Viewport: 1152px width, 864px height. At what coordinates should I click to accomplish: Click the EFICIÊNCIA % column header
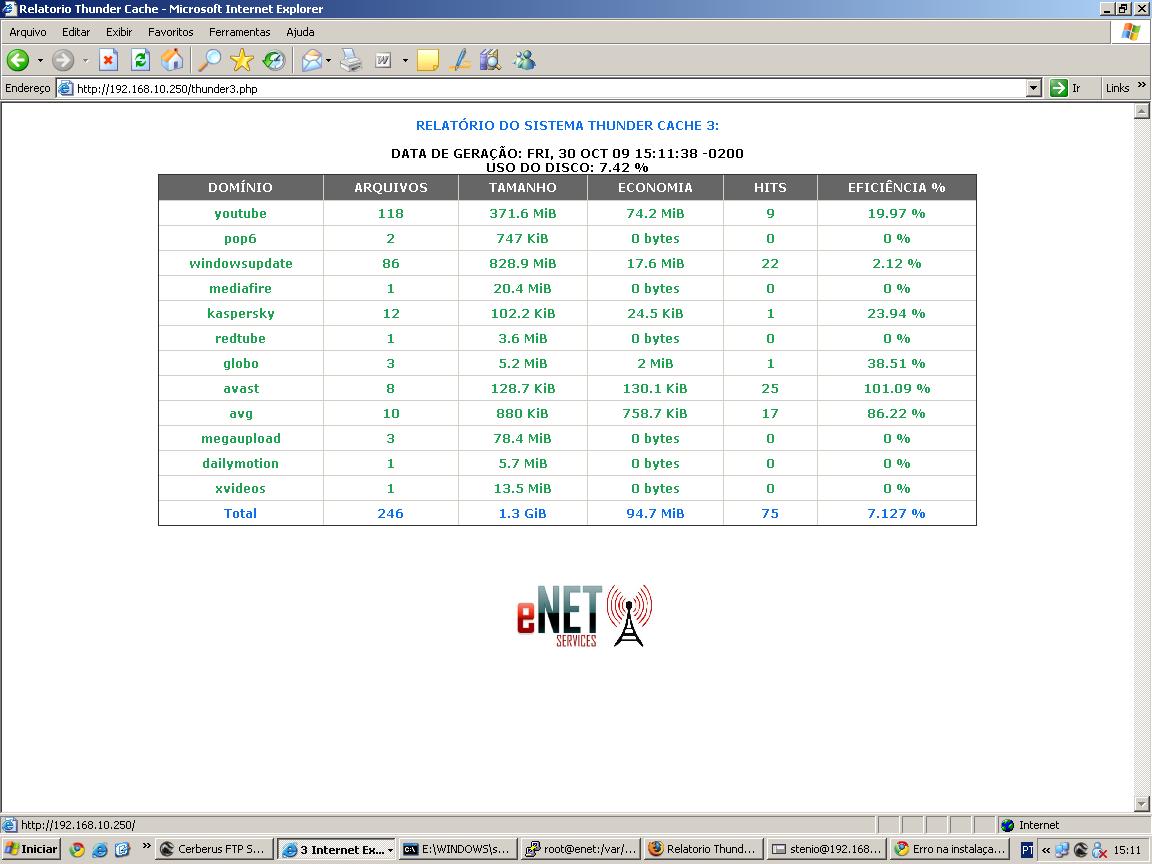[x=896, y=187]
